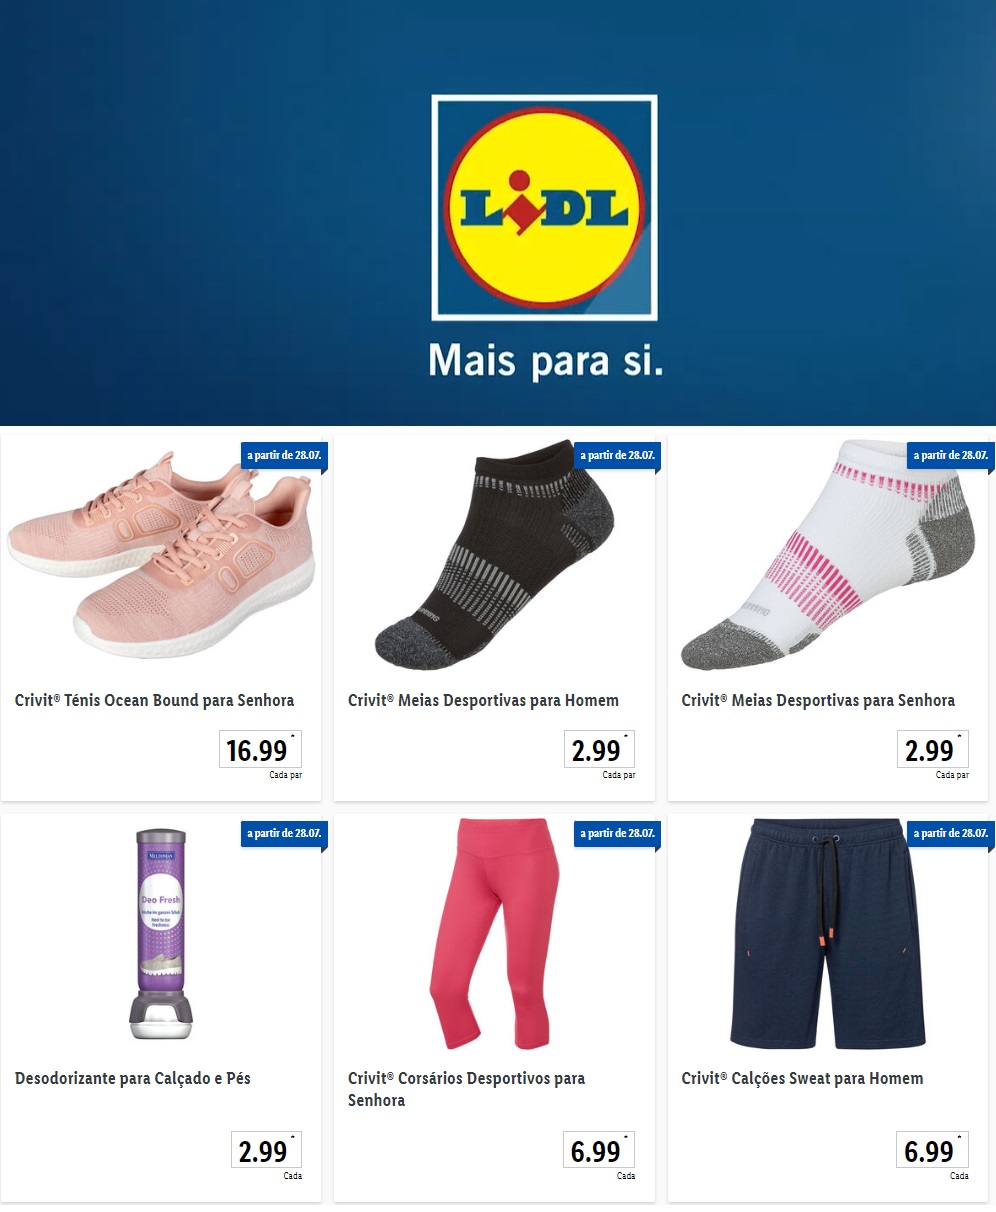The image size is (996, 1212).
Task: Click the Lidl logo in the banner
Action: [x=544, y=208]
